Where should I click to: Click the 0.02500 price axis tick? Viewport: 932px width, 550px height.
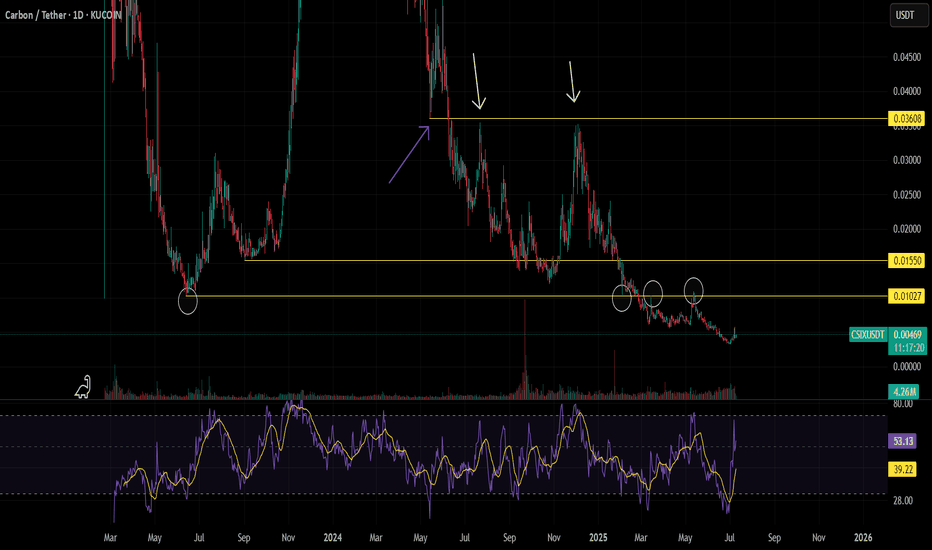tap(907, 195)
